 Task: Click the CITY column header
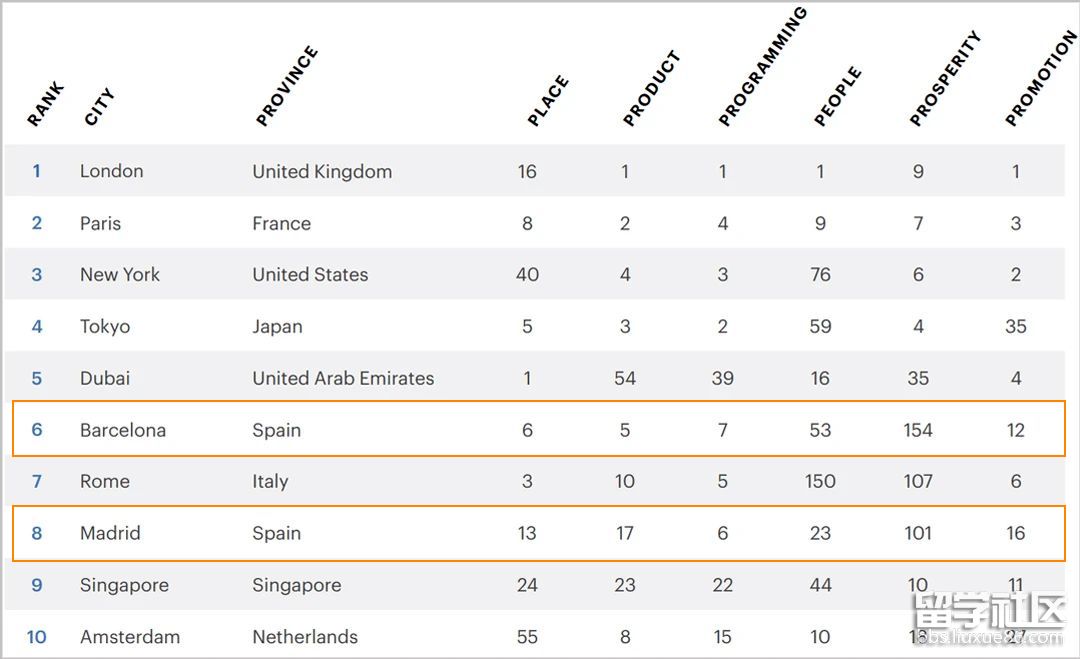99,107
